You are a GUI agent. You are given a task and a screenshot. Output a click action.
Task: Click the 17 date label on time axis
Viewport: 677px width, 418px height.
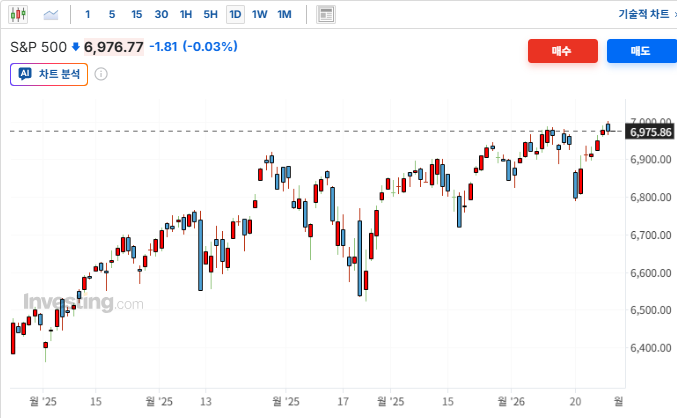[x=343, y=402]
